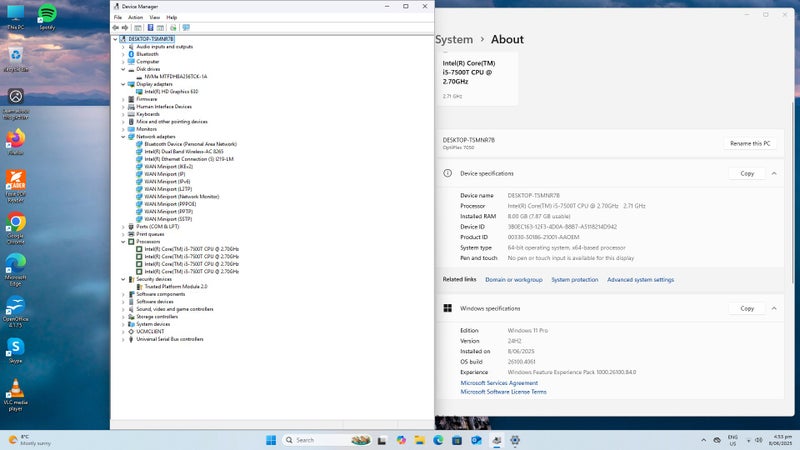
Task: Click the Settings gear taskbar icon
Action: [515, 440]
